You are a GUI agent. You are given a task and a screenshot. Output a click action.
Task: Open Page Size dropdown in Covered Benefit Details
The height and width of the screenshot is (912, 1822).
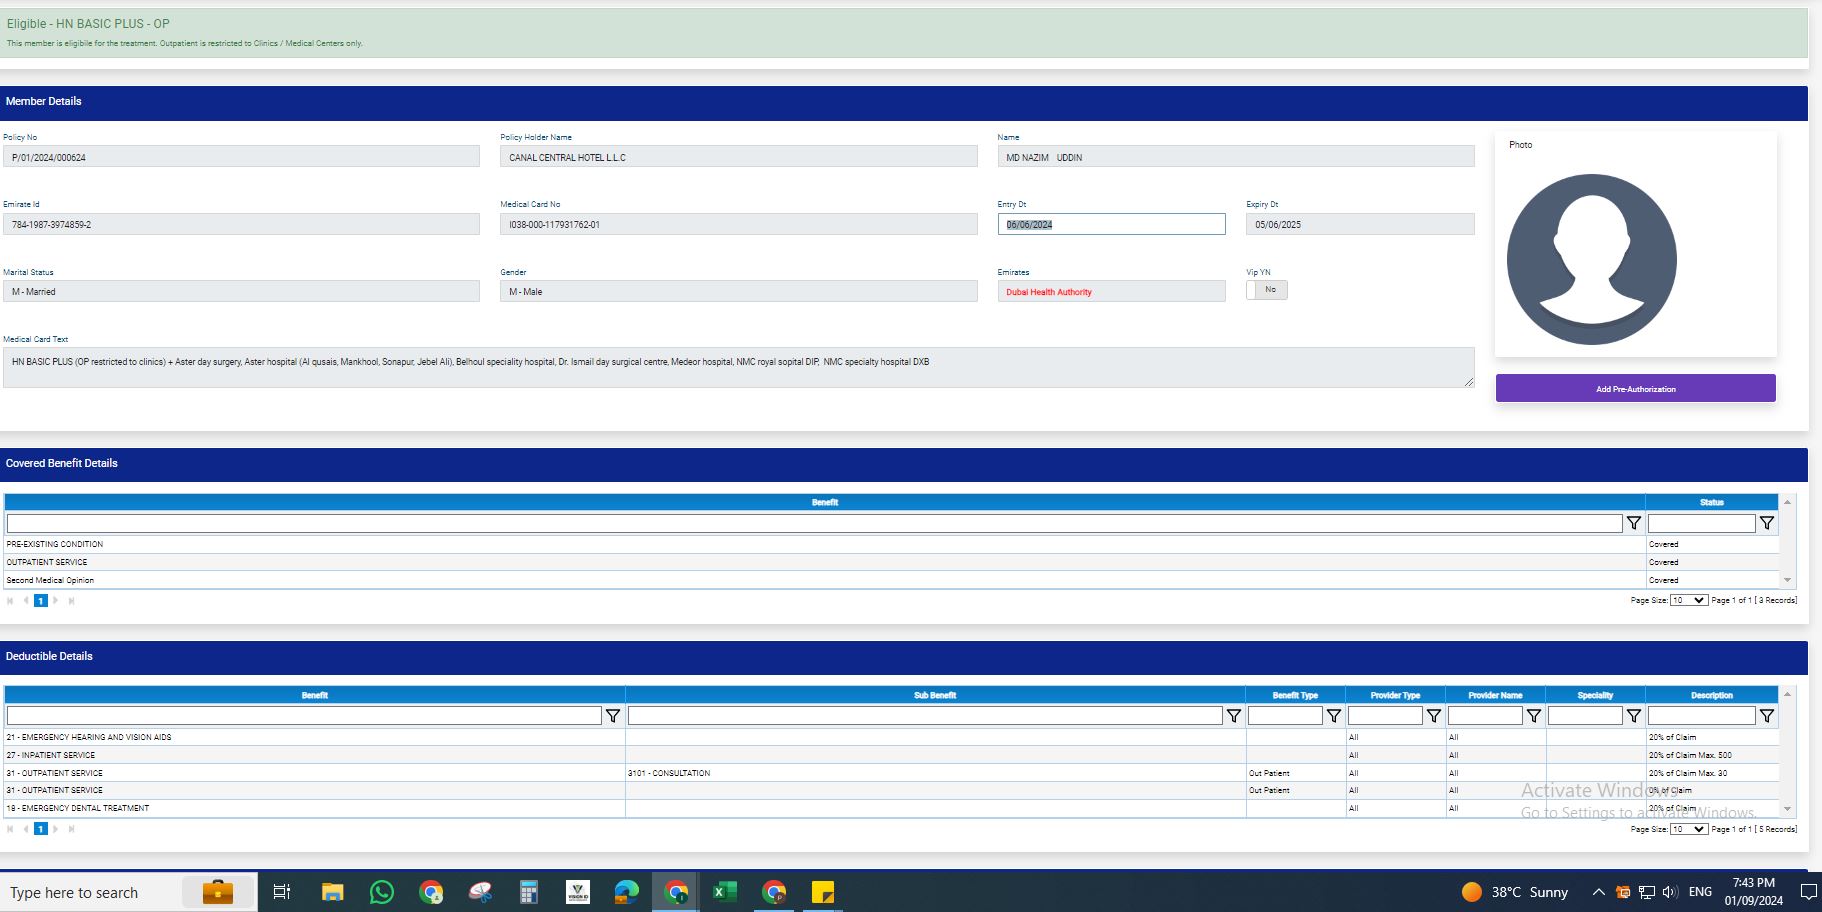[x=1688, y=600]
